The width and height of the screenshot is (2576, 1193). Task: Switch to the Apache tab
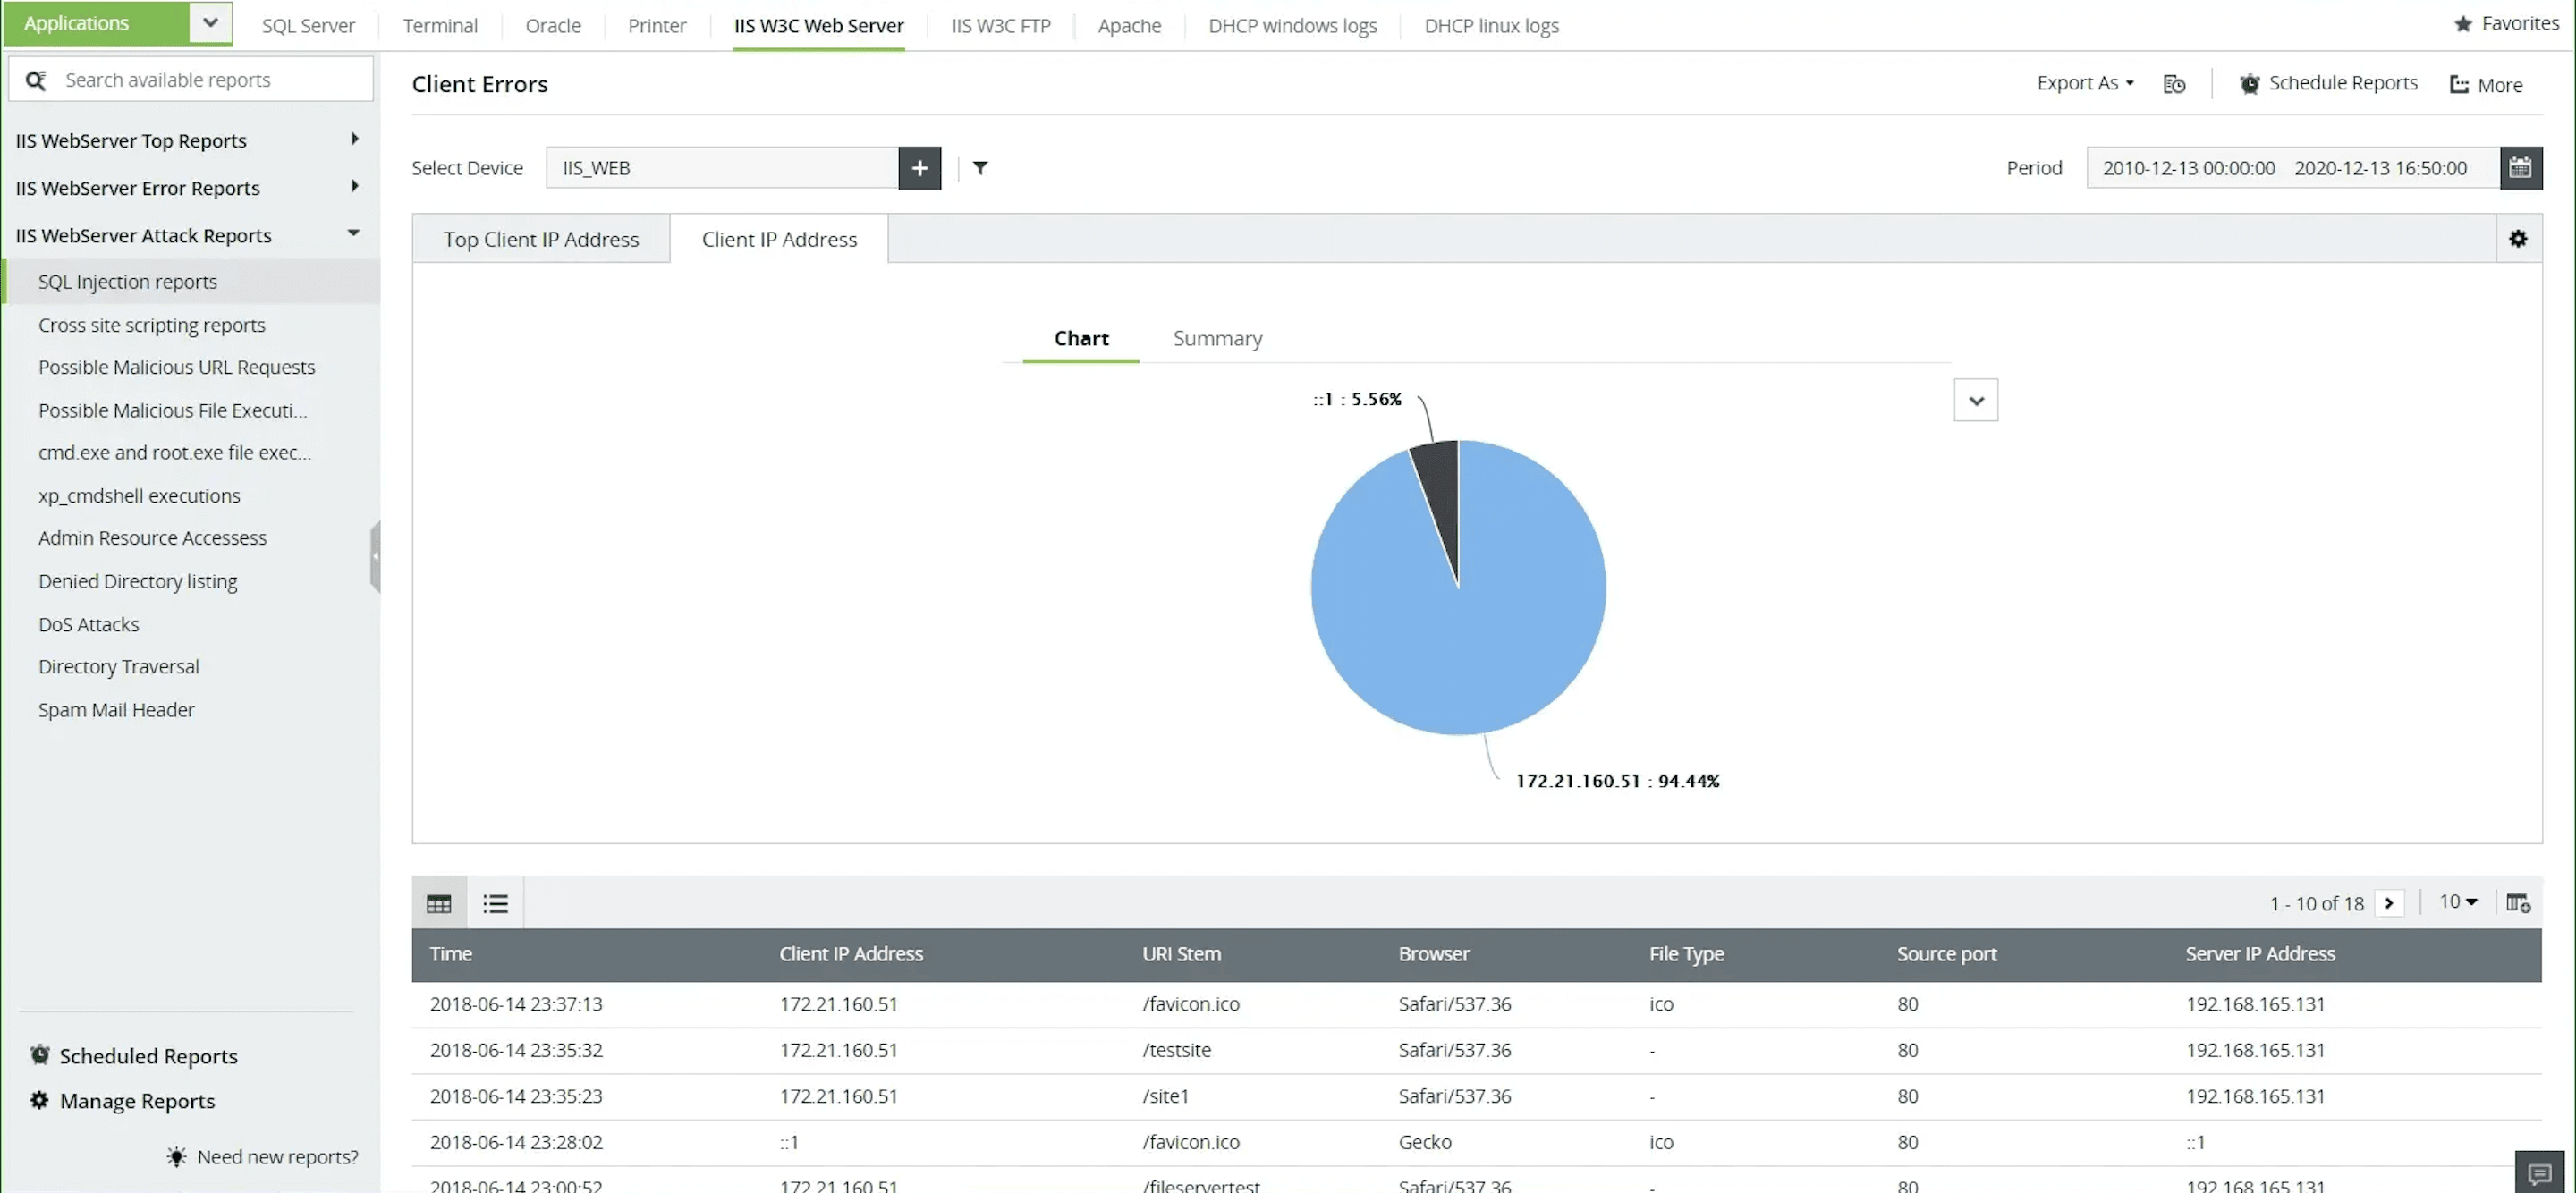(x=1129, y=26)
